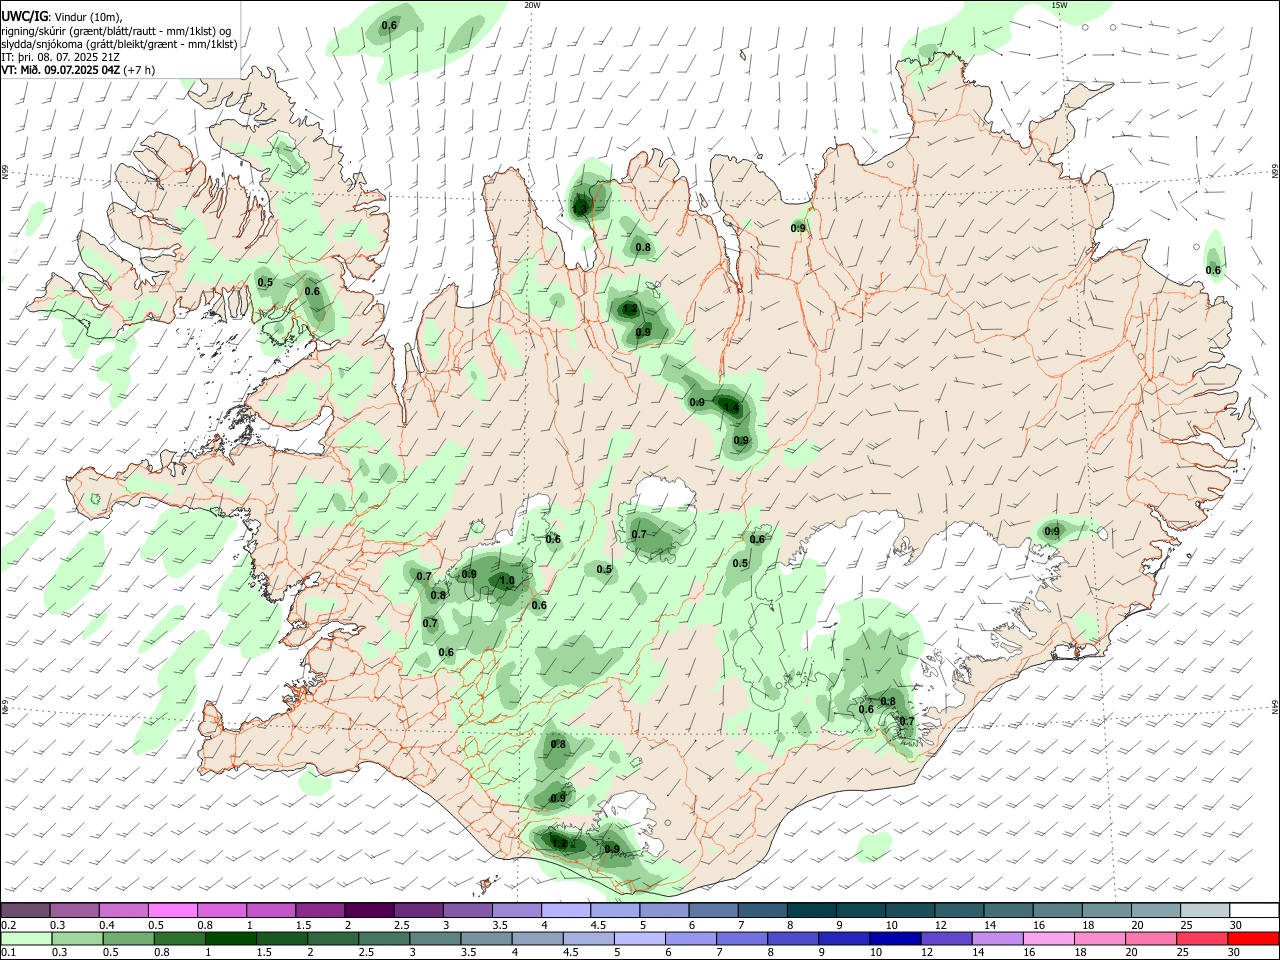Click the 20W longitude label at the top edge
The height and width of the screenshot is (960, 1280).
[x=532, y=5]
